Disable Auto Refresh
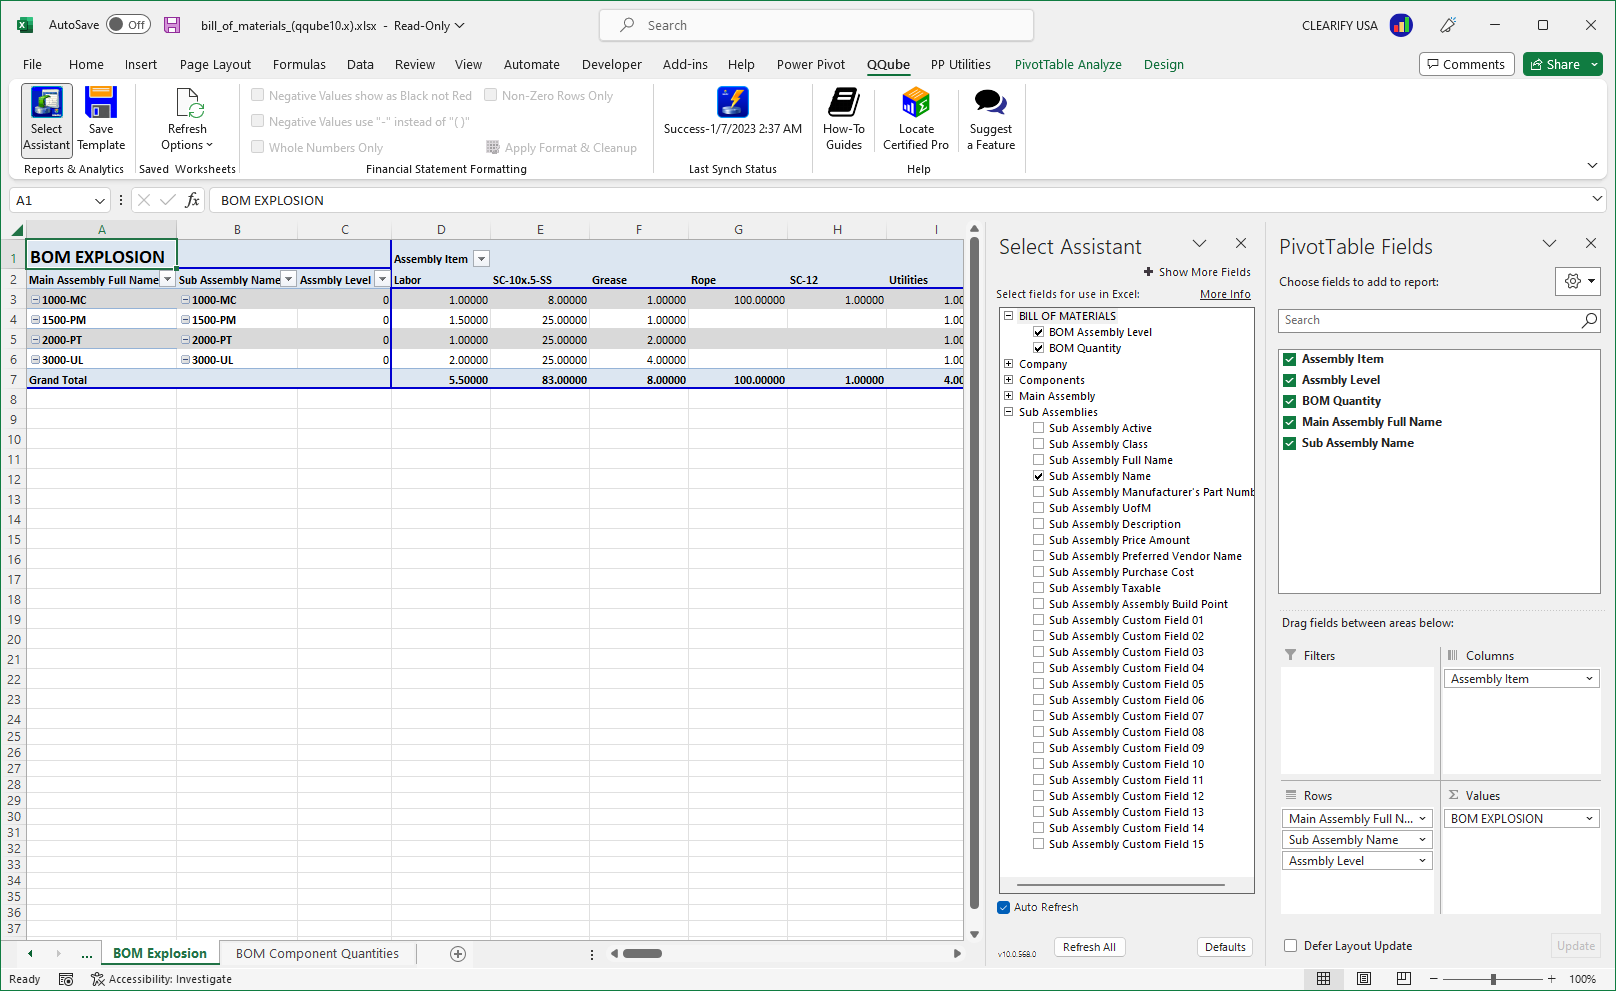Viewport: 1616px width, 991px height. (1003, 907)
